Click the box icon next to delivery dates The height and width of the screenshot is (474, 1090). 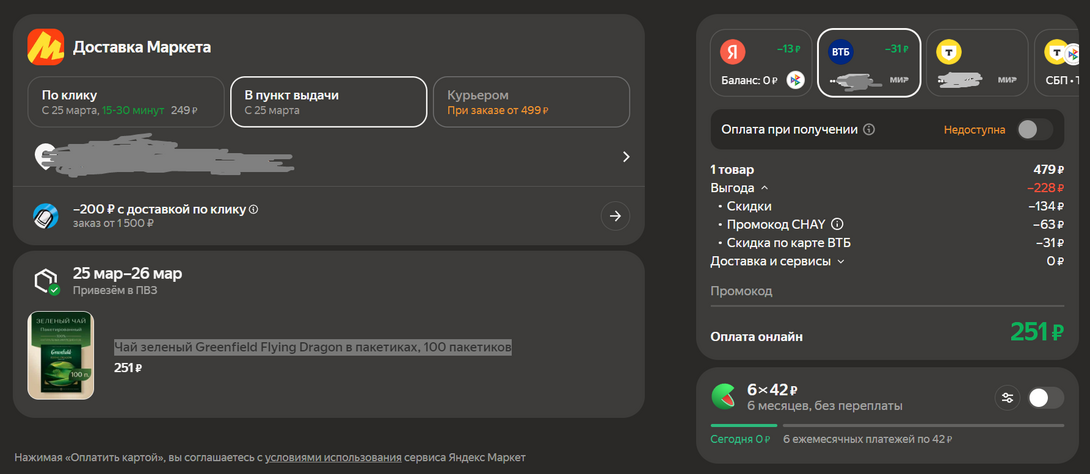pos(46,281)
